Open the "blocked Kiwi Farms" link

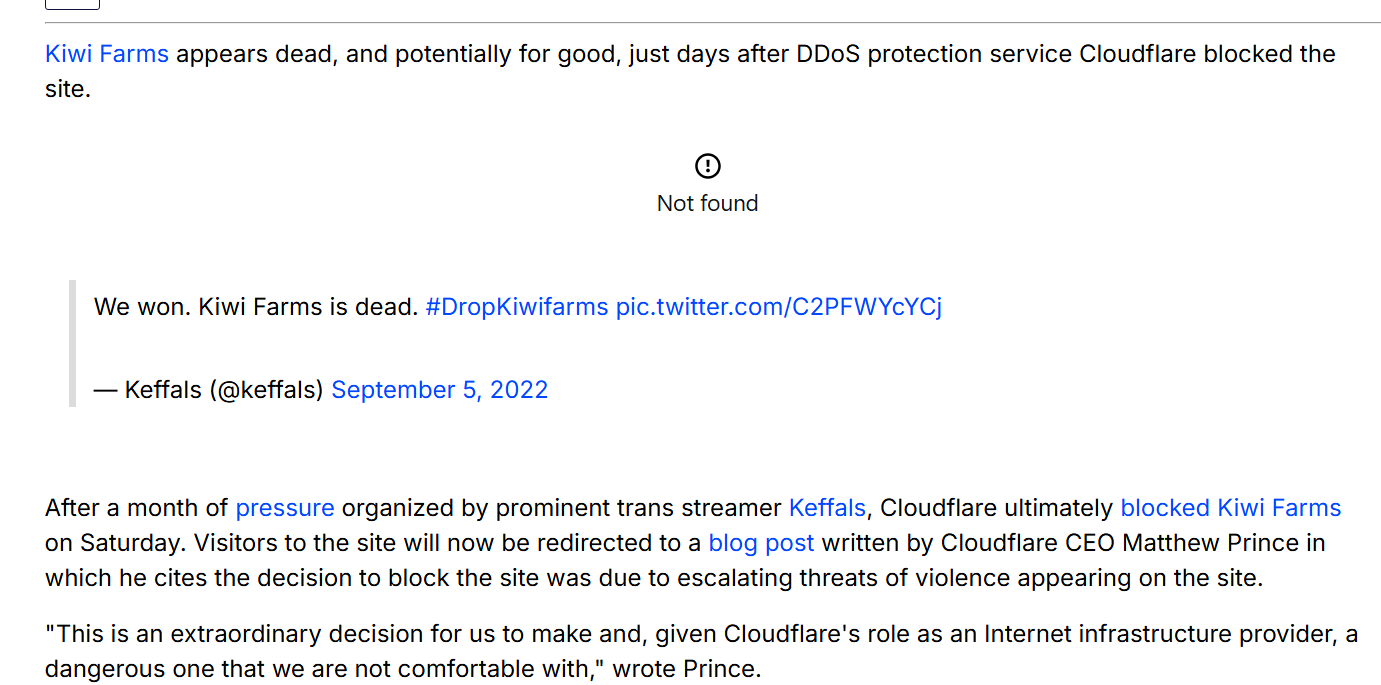click(x=1230, y=507)
